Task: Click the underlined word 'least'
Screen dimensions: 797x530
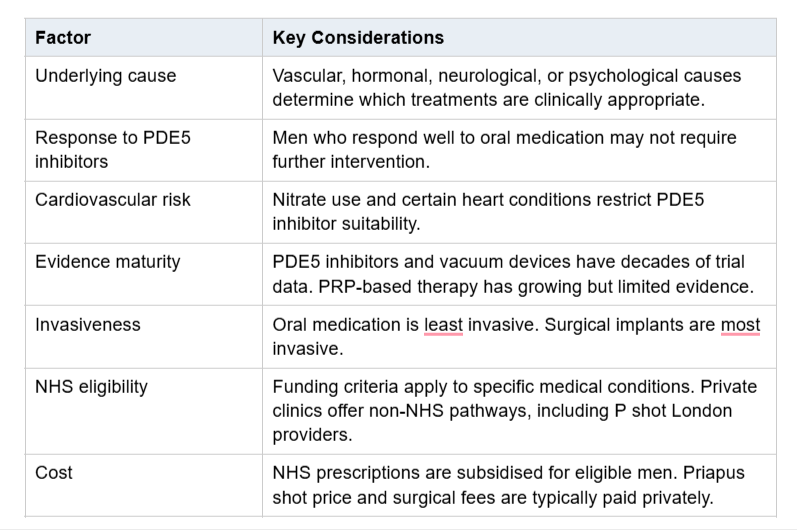Action: [x=443, y=325]
